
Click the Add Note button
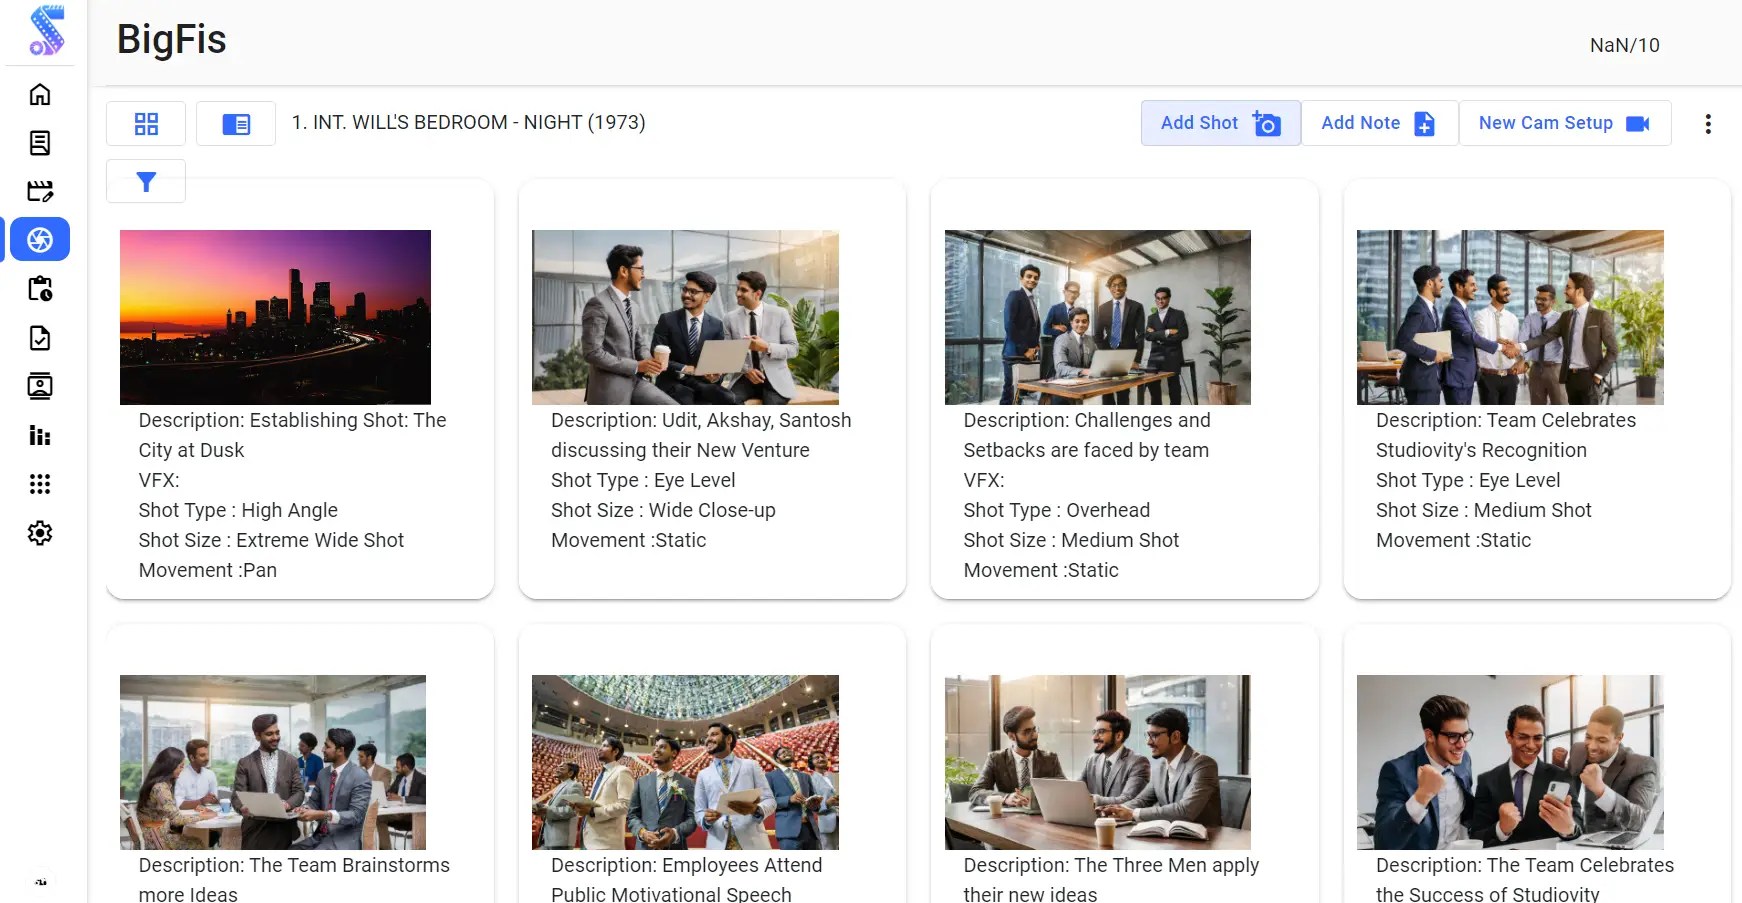(x=1379, y=123)
